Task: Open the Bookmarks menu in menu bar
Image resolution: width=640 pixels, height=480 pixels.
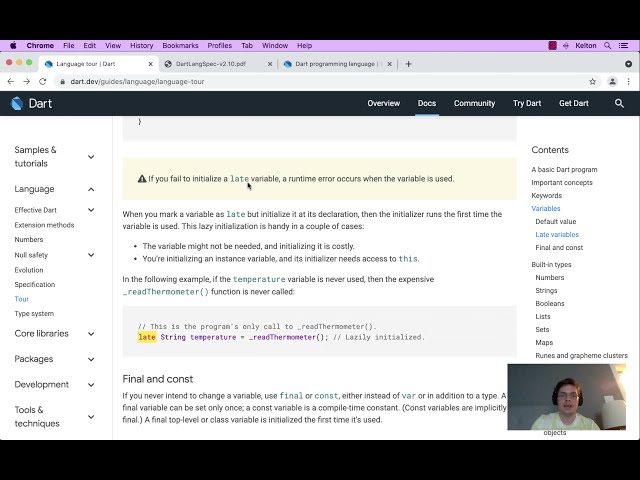Action: (180, 45)
